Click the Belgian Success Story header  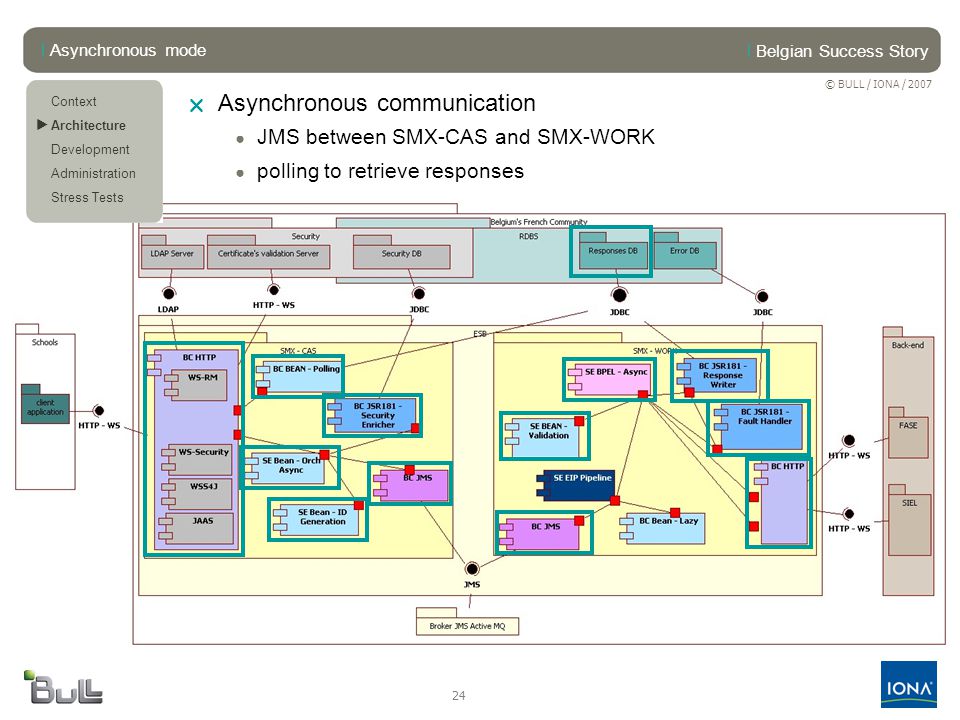(x=842, y=51)
